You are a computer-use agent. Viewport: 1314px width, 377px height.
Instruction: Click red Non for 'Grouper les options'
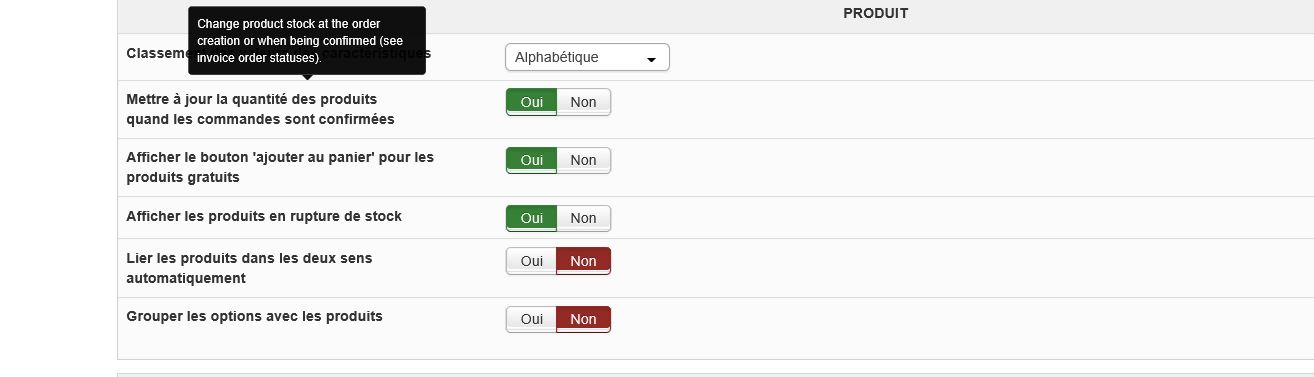click(x=583, y=319)
